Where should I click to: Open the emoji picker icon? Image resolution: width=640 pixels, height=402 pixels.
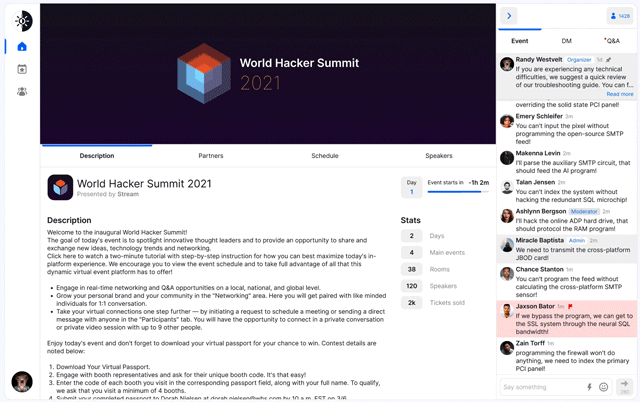point(603,387)
